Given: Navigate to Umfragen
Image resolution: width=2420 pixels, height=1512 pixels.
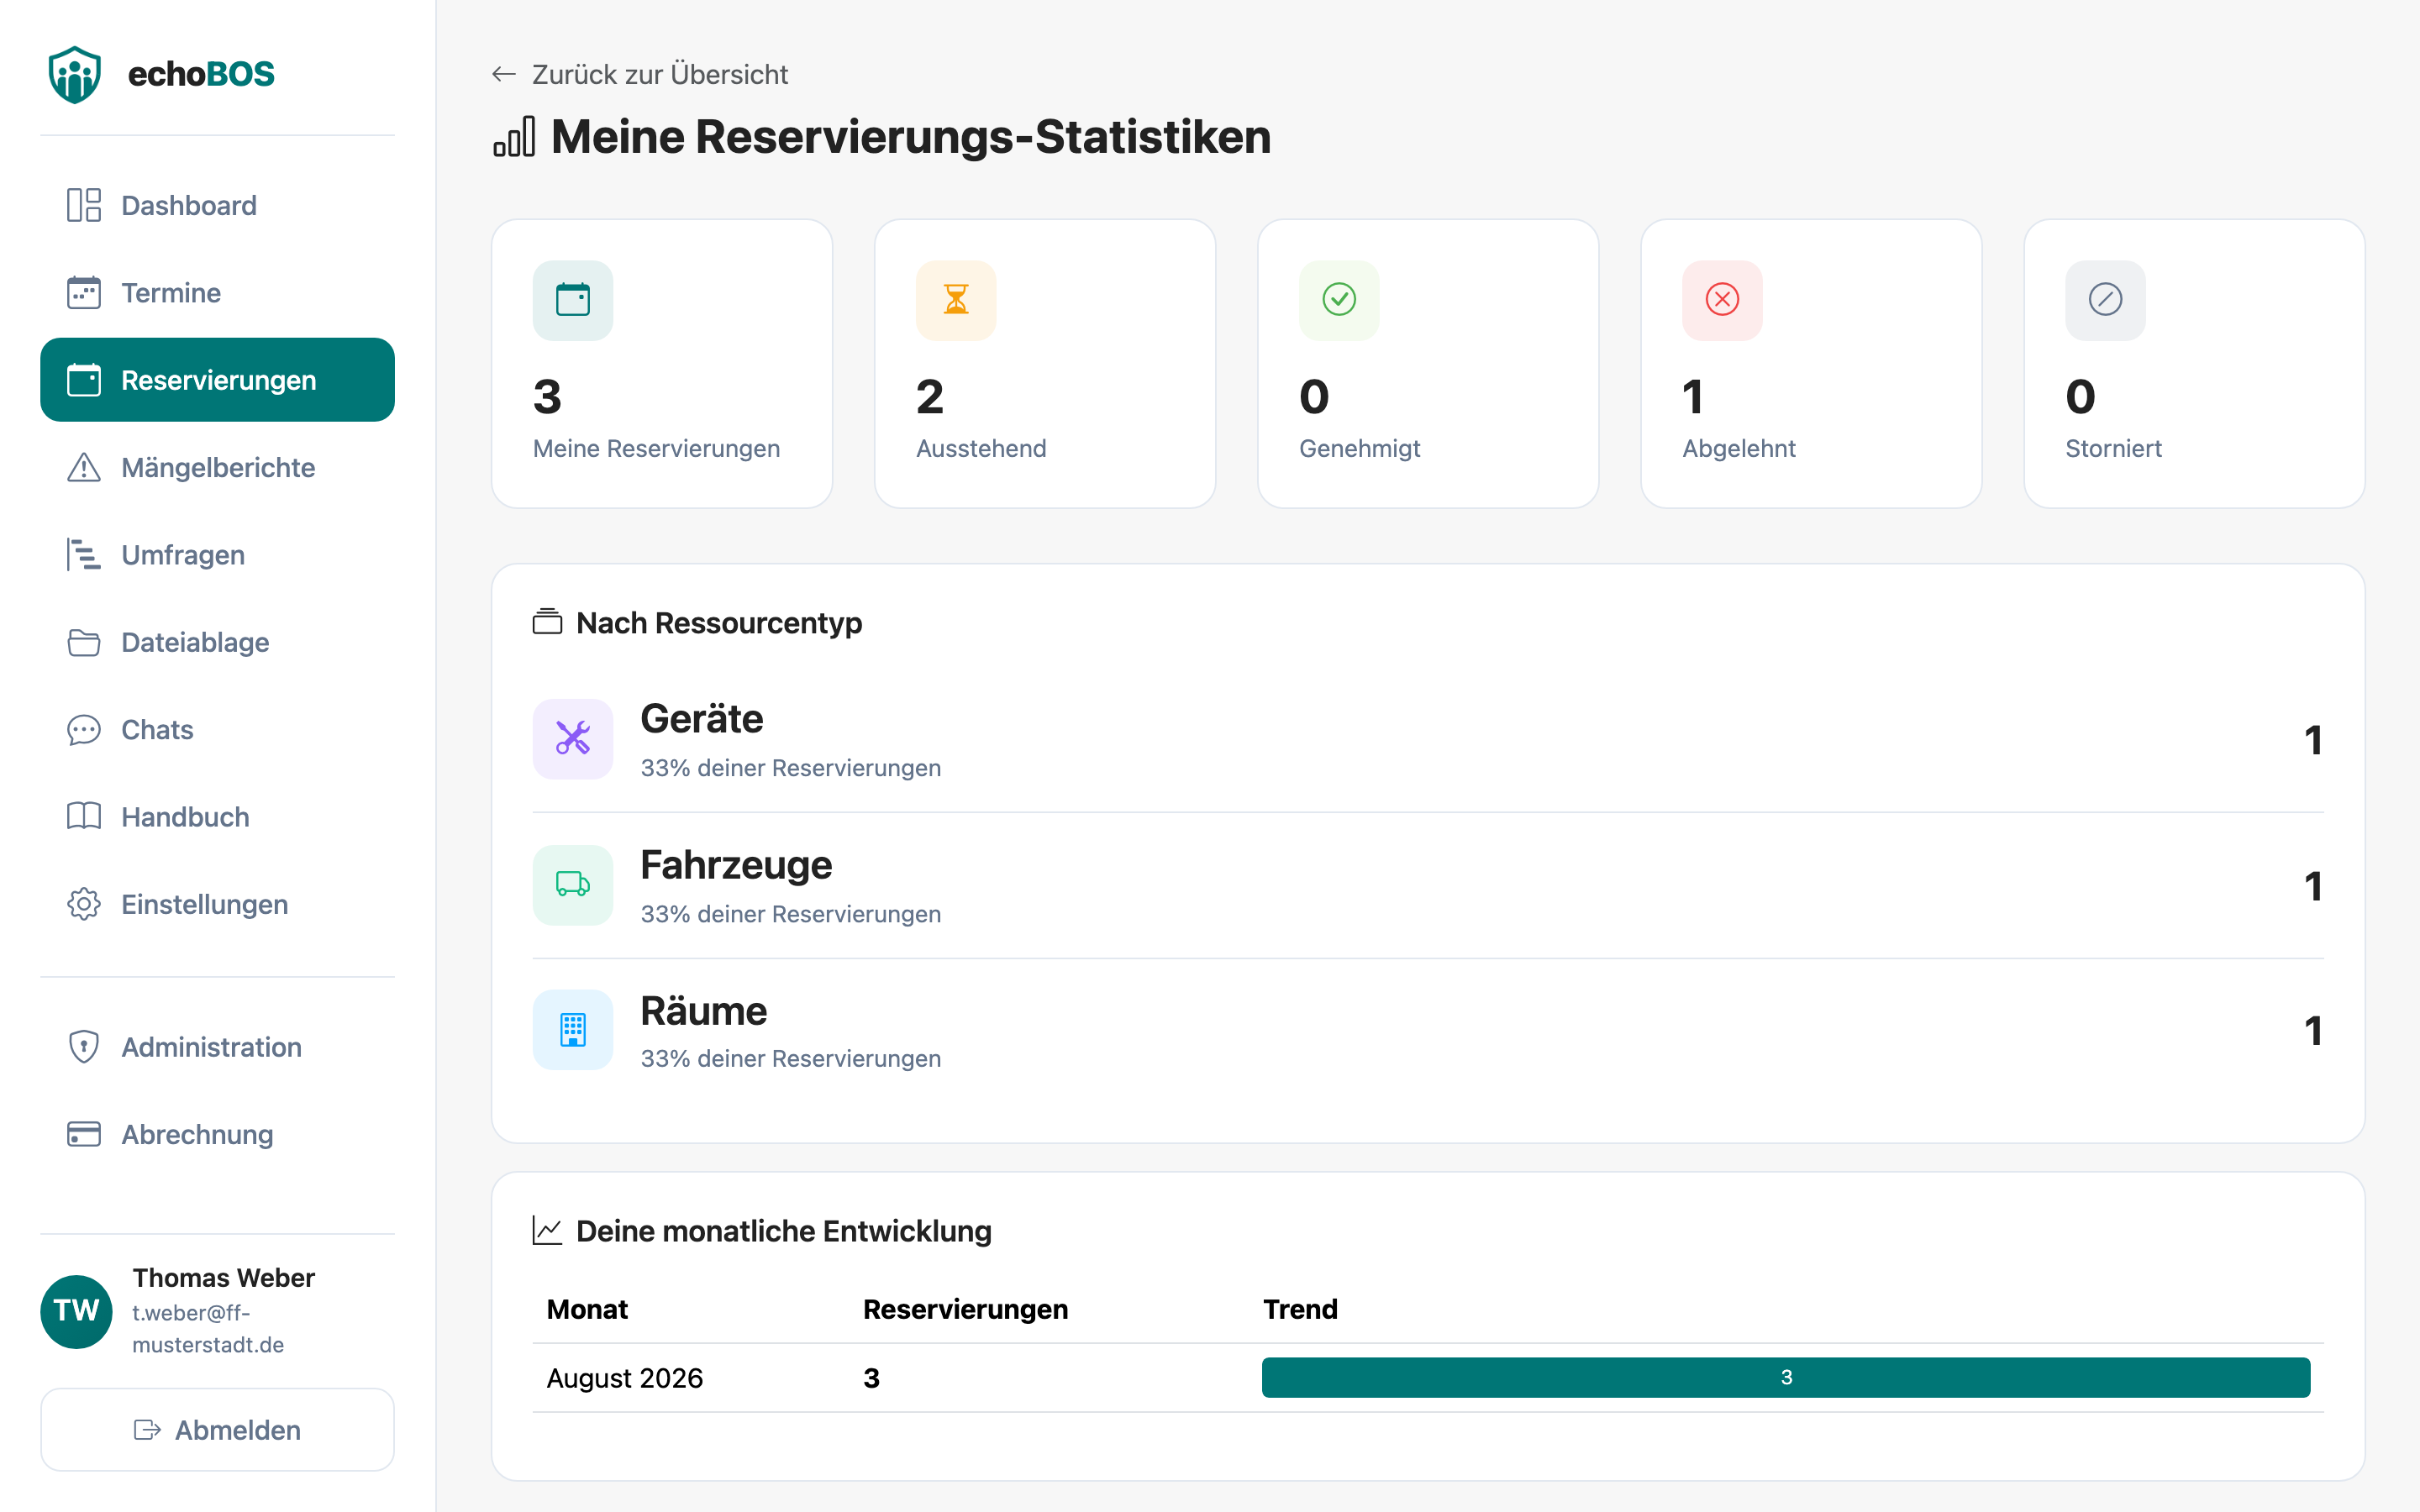Looking at the screenshot, I should pyautogui.click(x=217, y=555).
